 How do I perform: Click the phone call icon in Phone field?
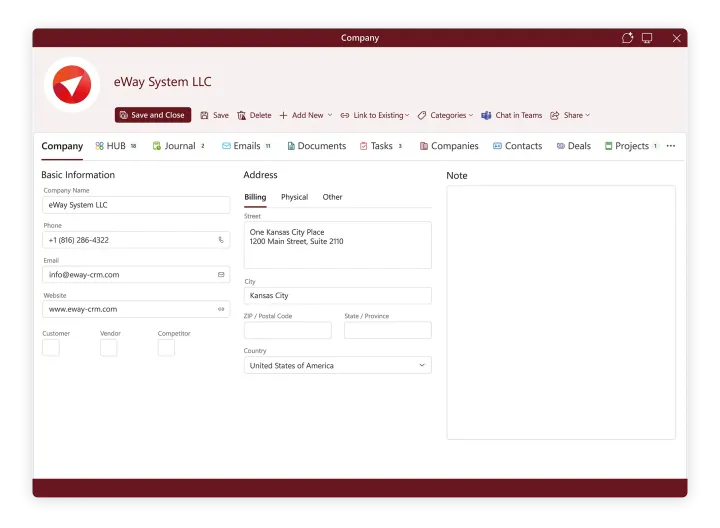point(221,240)
